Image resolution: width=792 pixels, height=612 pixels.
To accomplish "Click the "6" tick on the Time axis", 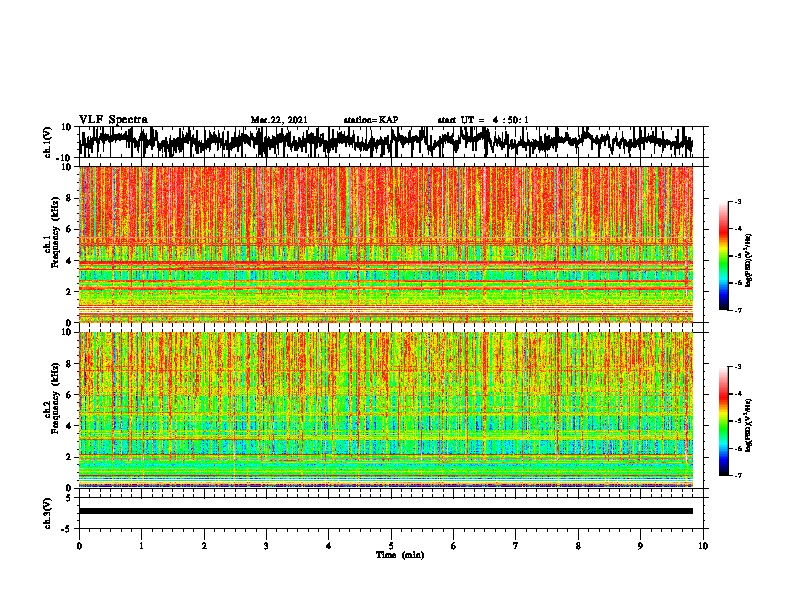I will [x=454, y=546].
